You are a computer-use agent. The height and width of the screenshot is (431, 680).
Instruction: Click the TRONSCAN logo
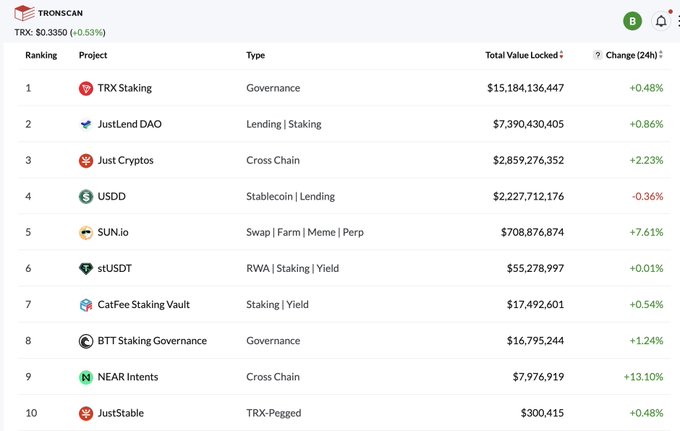(48, 13)
